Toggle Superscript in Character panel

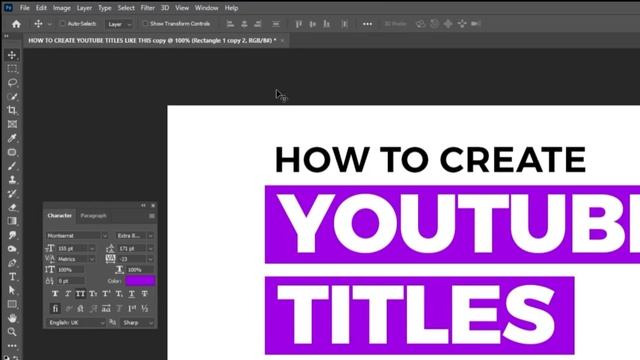pyautogui.click(x=106, y=293)
